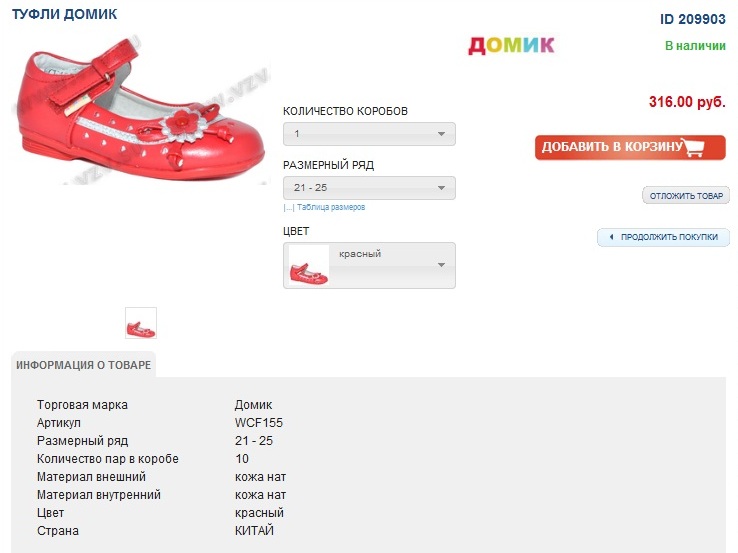Open the Количество коробов dropdown

tap(369, 134)
